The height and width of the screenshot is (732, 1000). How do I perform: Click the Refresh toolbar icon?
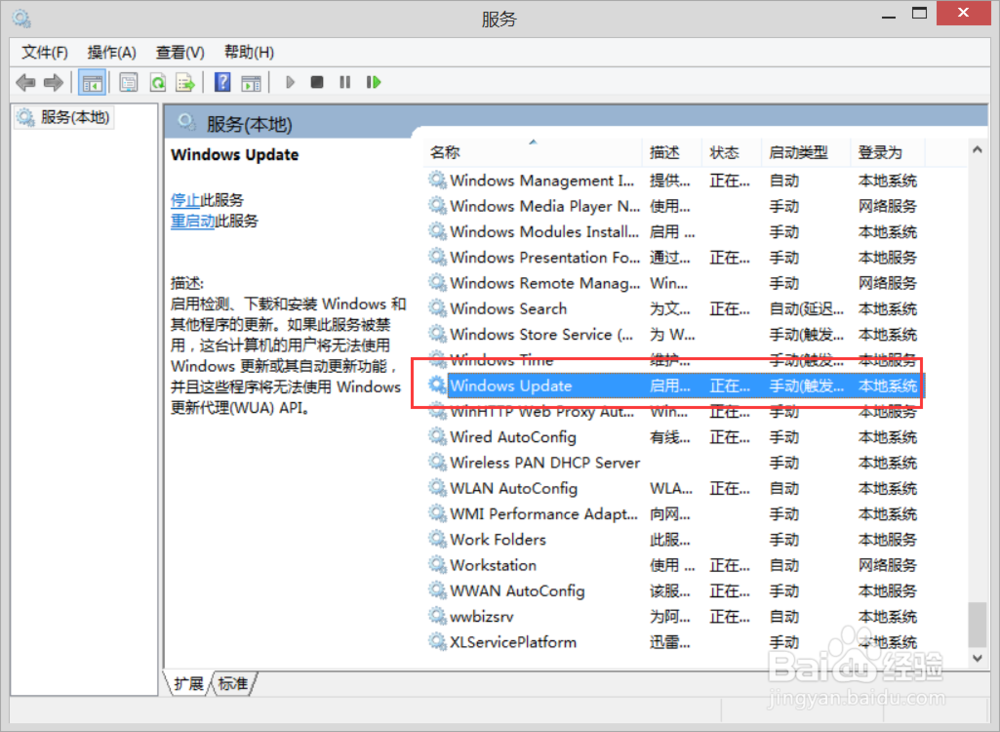[158, 82]
